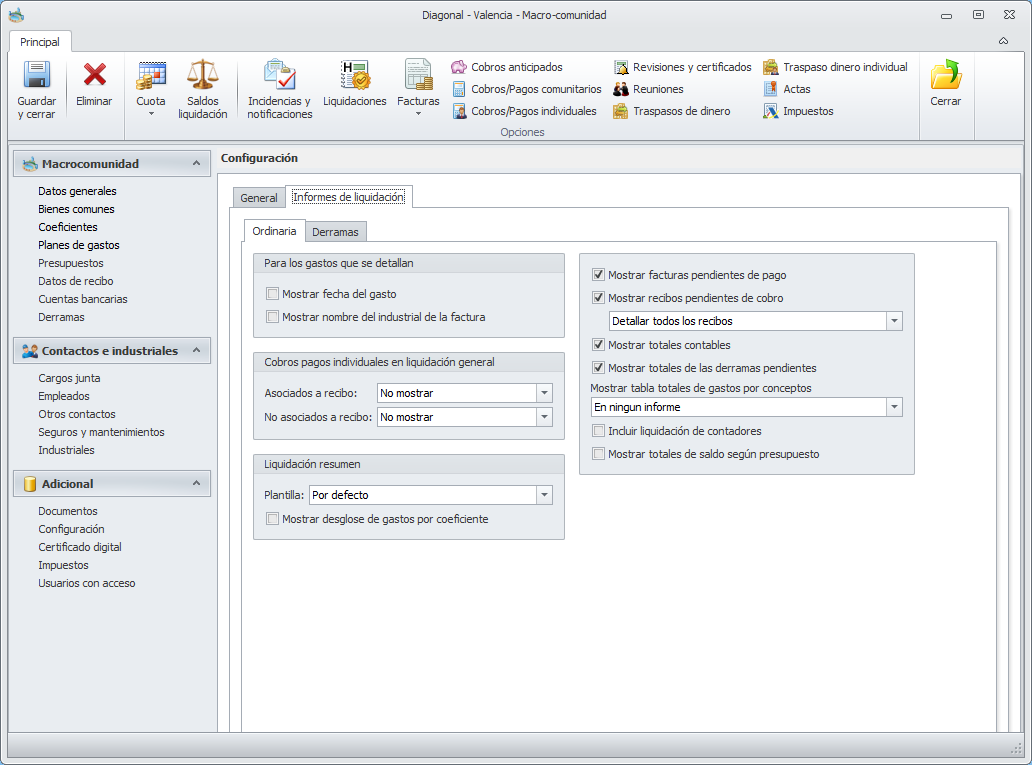Open Detallar todos los recibos dropdown
Viewport: 1032px width, 765px height.
[x=894, y=321]
